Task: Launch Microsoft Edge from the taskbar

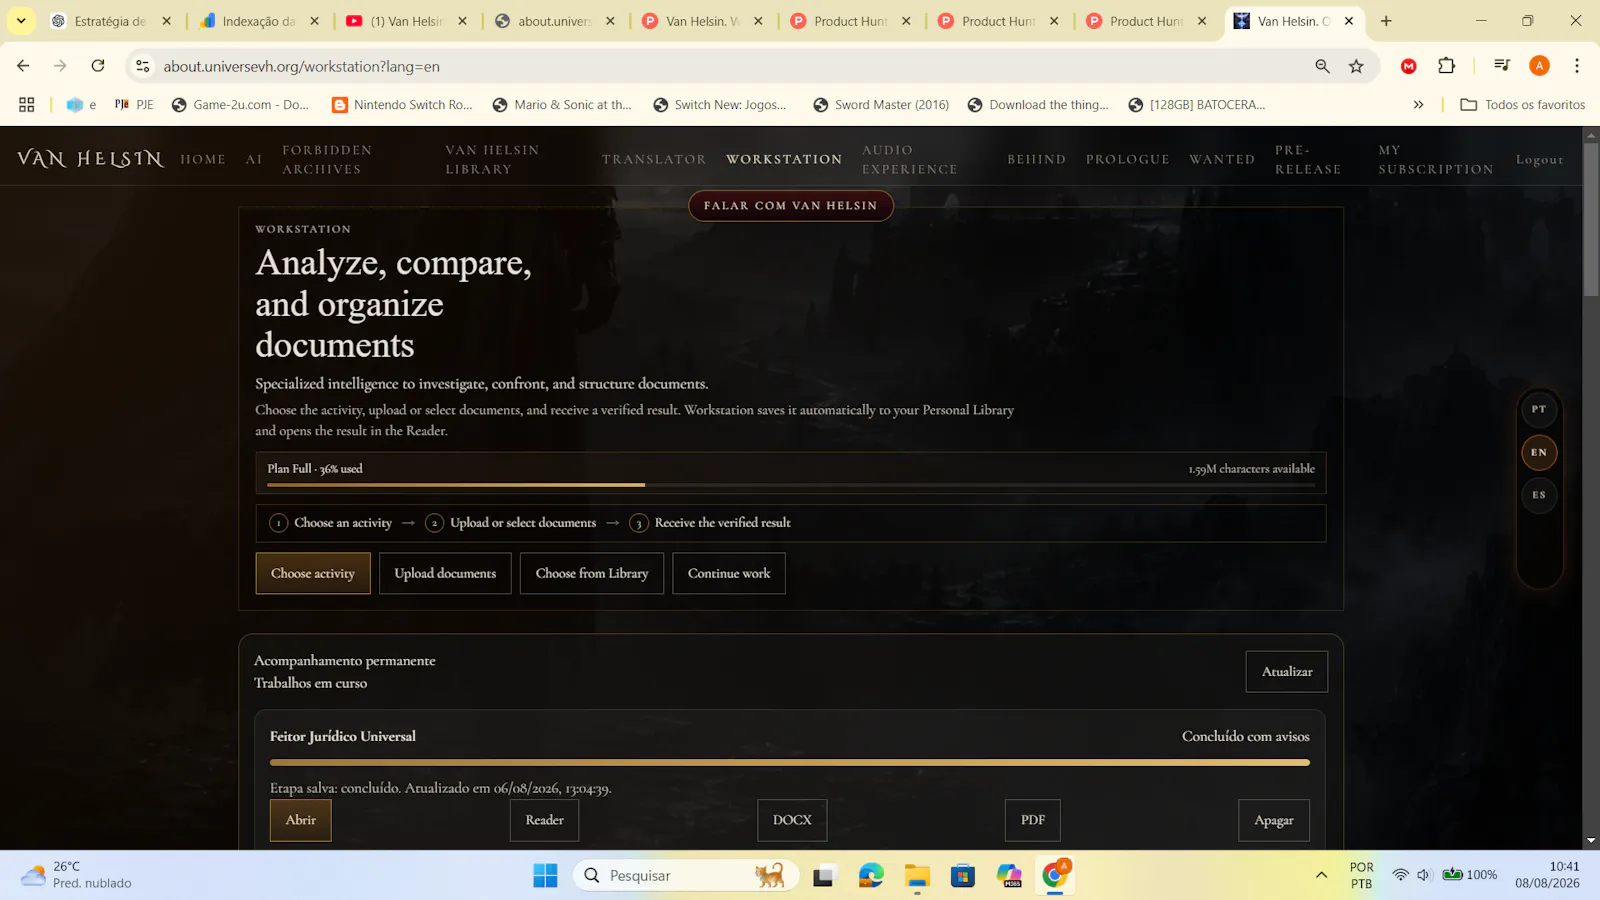Action: coord(871,876)
